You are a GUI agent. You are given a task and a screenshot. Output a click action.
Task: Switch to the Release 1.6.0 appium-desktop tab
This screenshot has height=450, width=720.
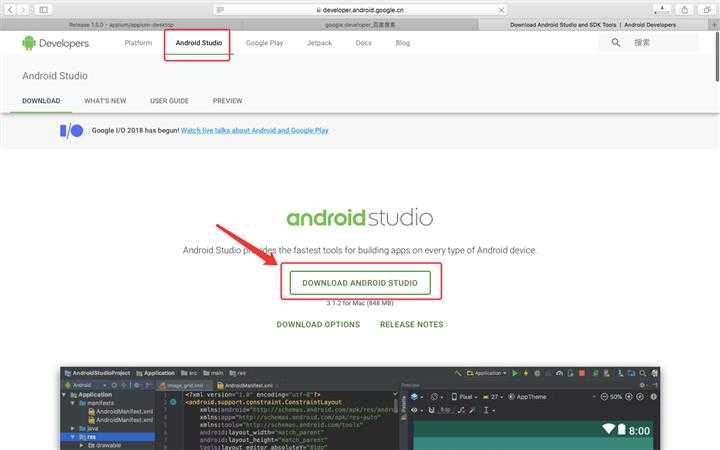click(121, 25)
